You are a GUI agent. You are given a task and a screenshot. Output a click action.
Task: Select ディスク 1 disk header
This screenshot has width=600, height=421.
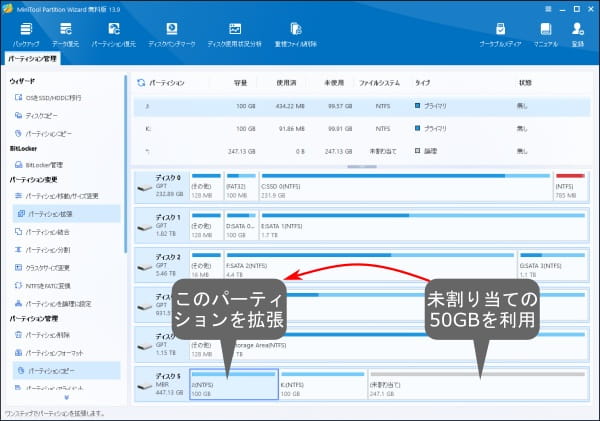(162, 226)
